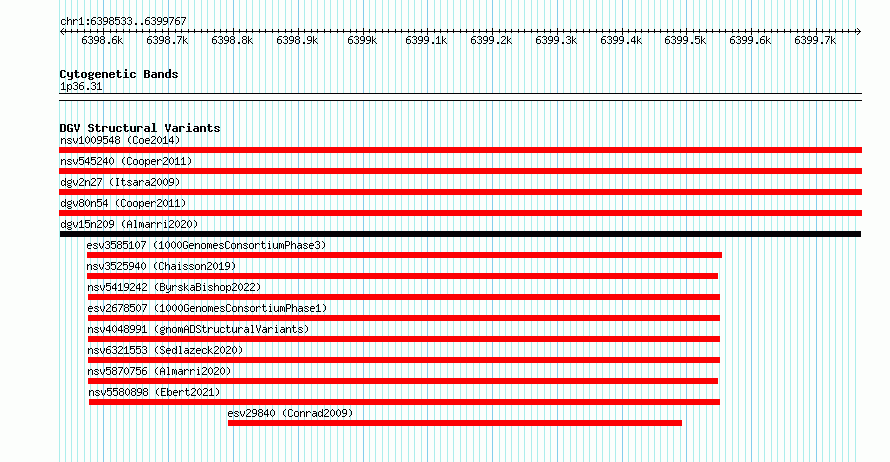
Task: Click the nsv5870756 (Almarri2020) red bar
Action: pos(403,381)
